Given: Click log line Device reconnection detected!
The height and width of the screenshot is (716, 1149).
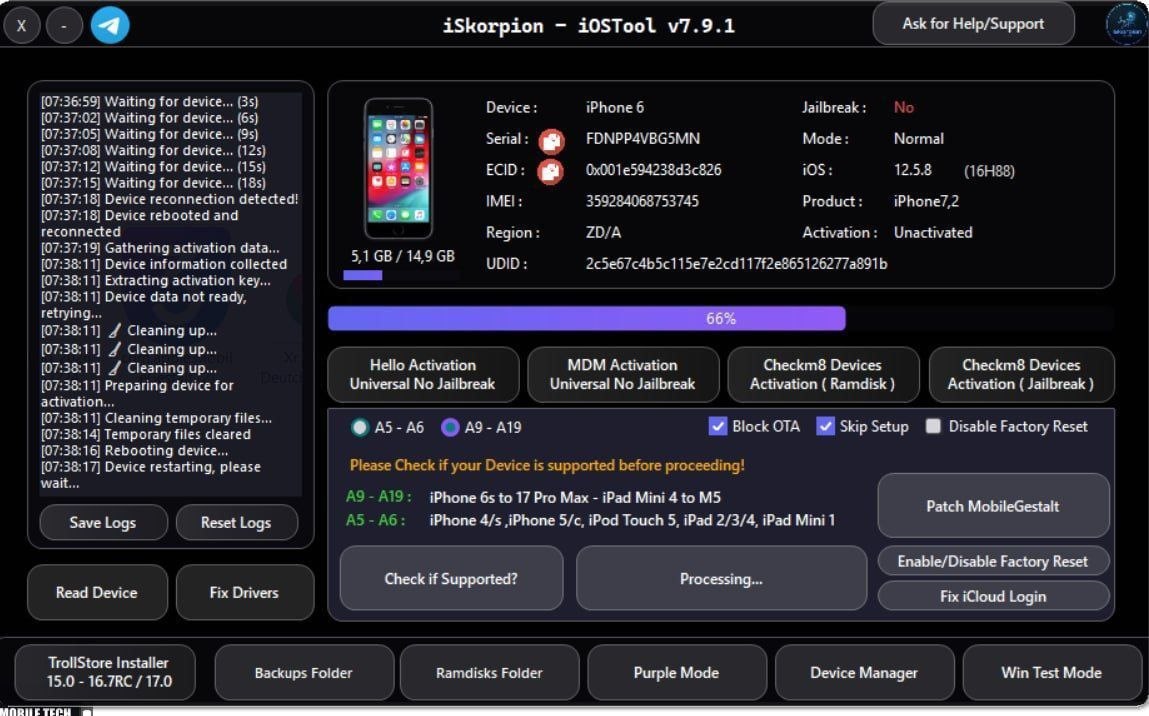Looking at the screenshot, I should pyautogui.click(x=169, y=199).
